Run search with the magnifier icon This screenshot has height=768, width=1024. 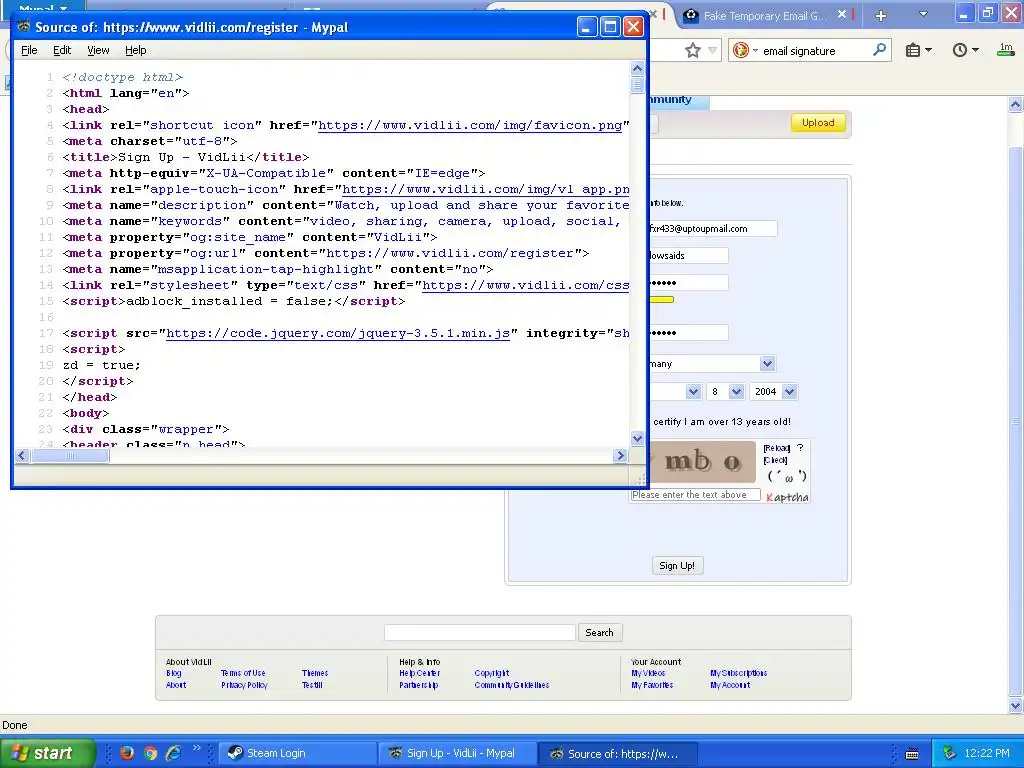point(880,50)
